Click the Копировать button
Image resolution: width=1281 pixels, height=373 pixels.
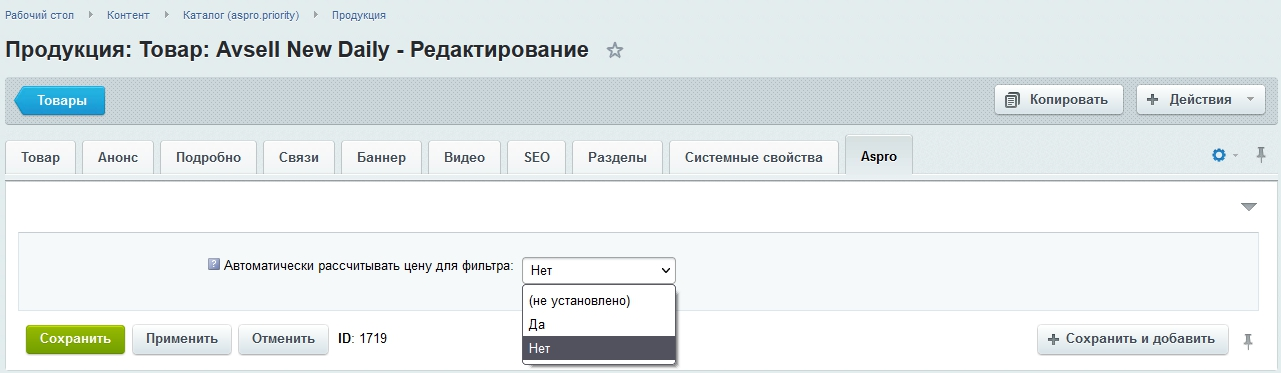pos(1059,100)
